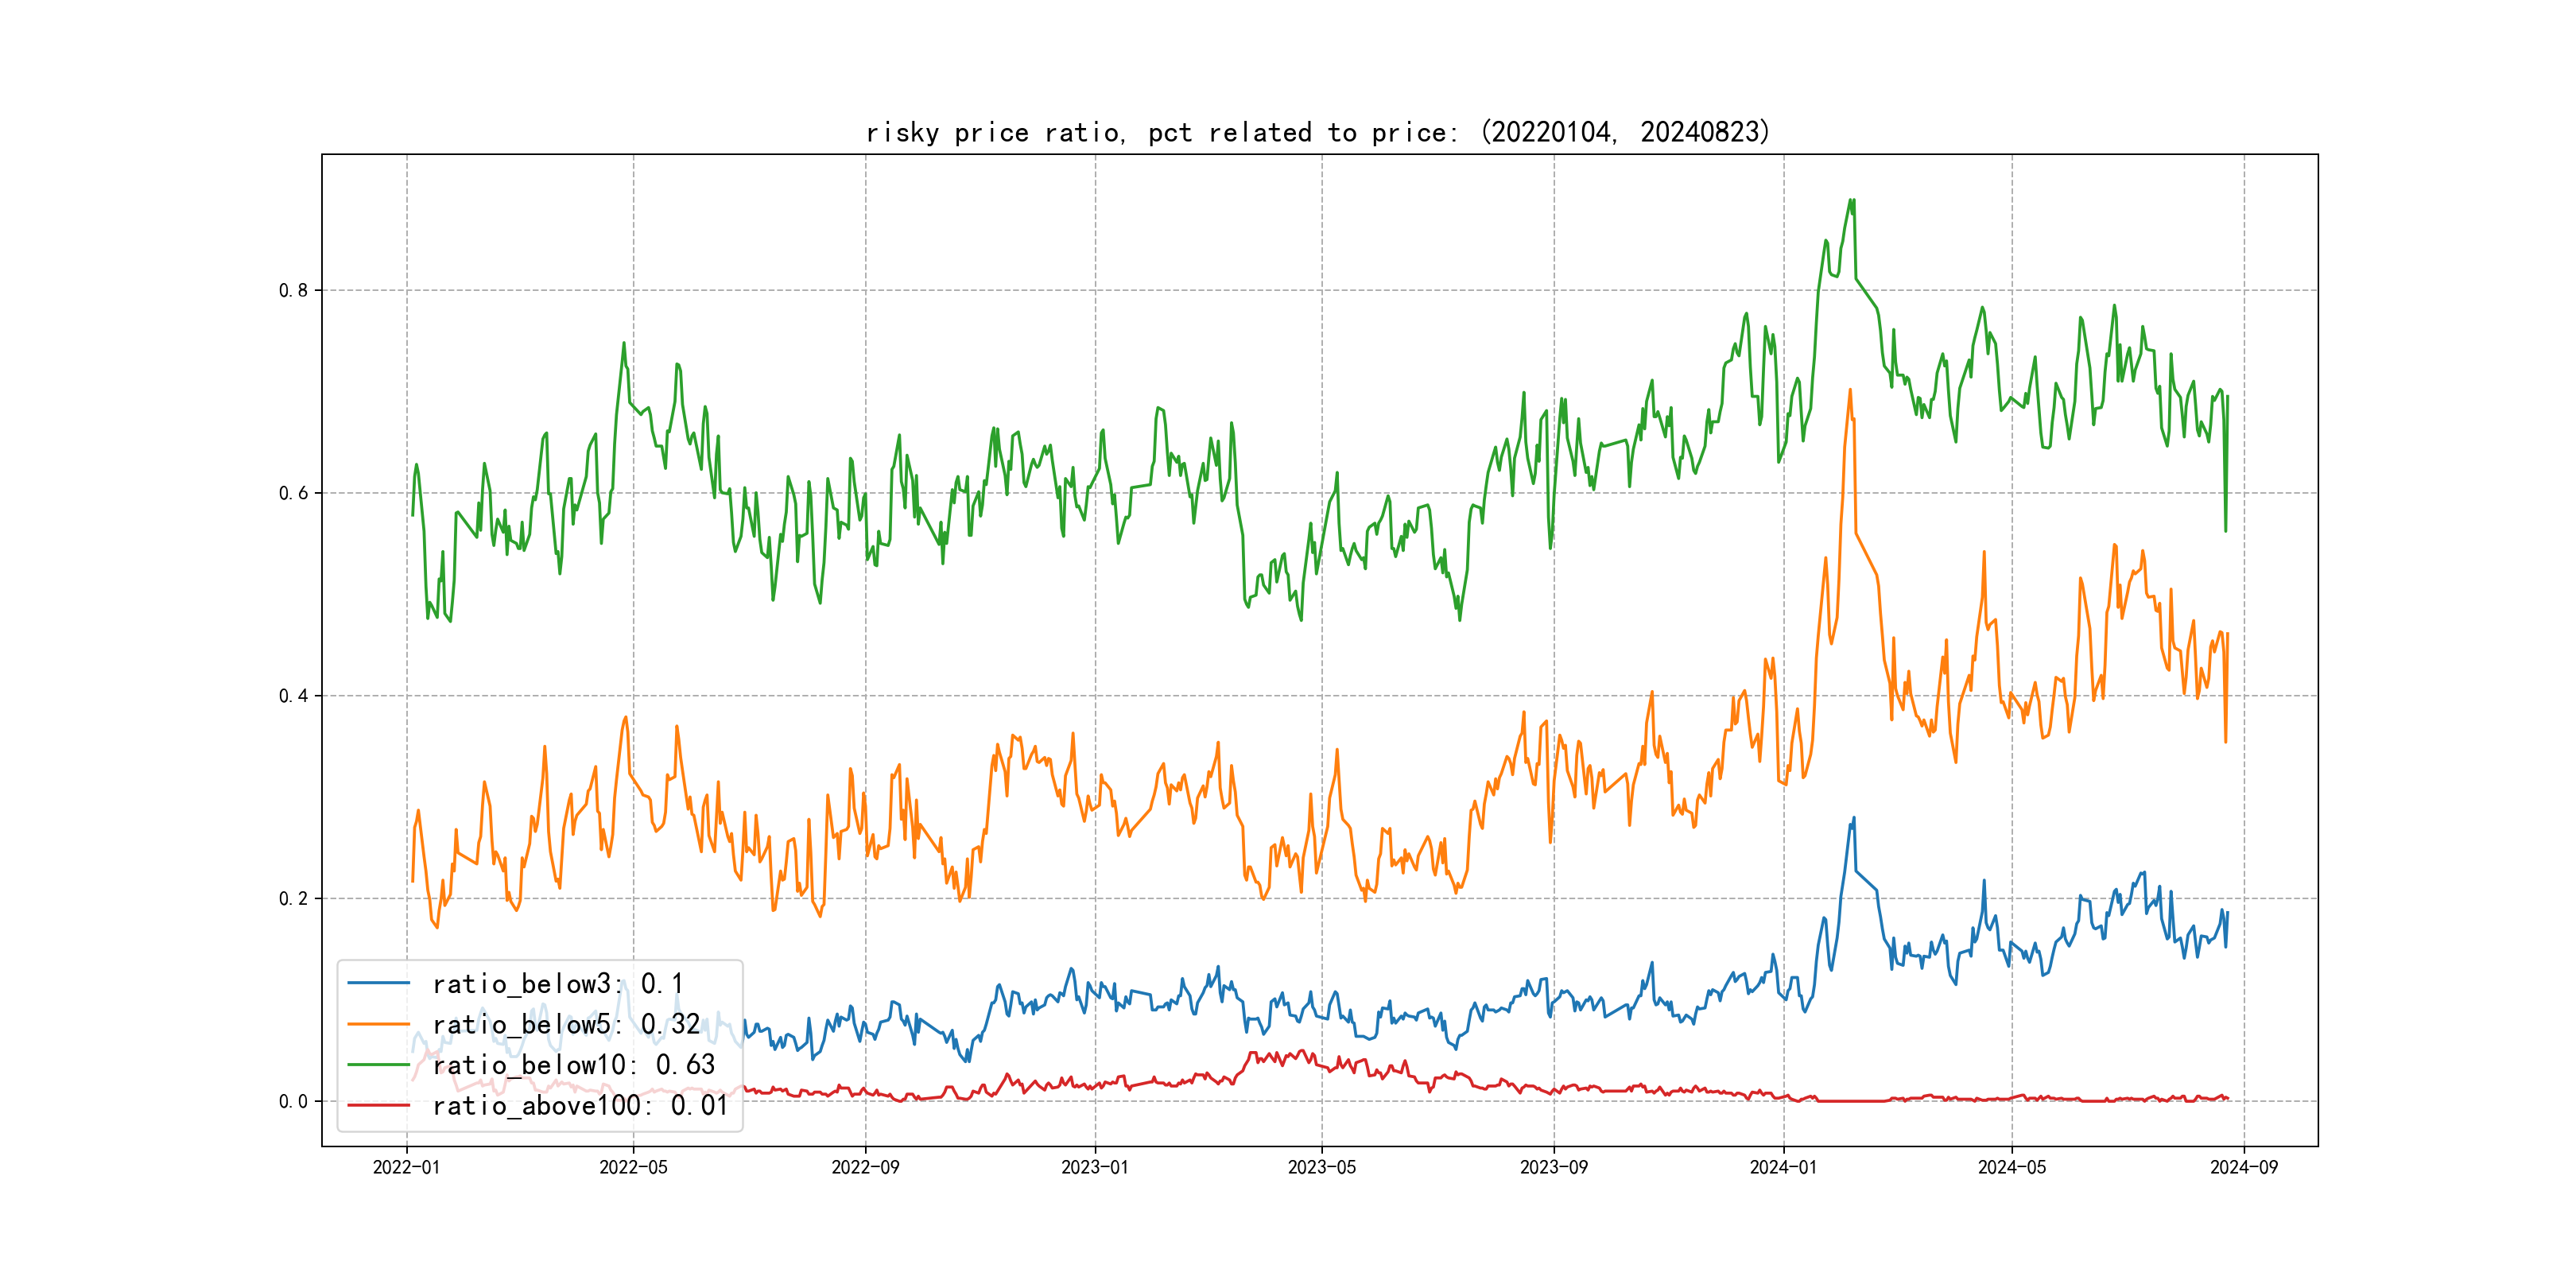This screenshot has height=1288, width=2576.
Task: Click the 0.0 y-axis tick label
Action: pos(293,1101)
